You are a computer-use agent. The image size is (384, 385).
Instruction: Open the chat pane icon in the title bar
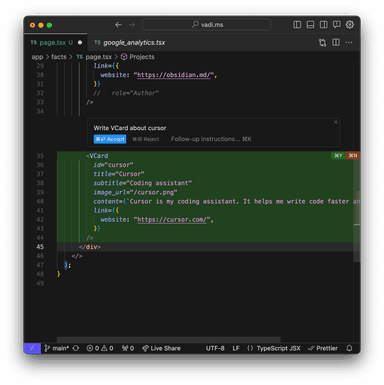pyautogui.click(x=337, y=25)
